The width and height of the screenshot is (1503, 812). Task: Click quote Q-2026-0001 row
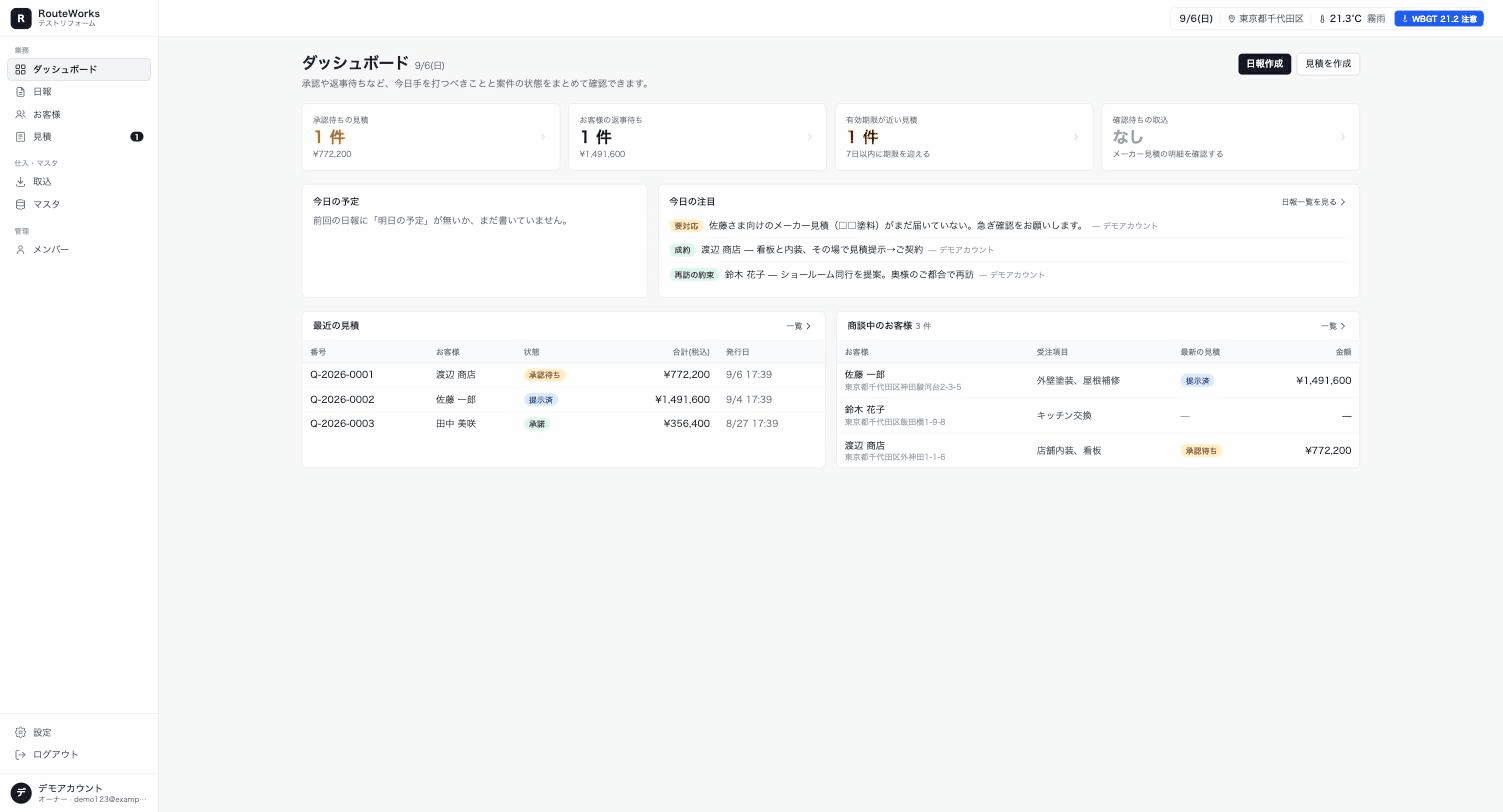pos(563,375)
